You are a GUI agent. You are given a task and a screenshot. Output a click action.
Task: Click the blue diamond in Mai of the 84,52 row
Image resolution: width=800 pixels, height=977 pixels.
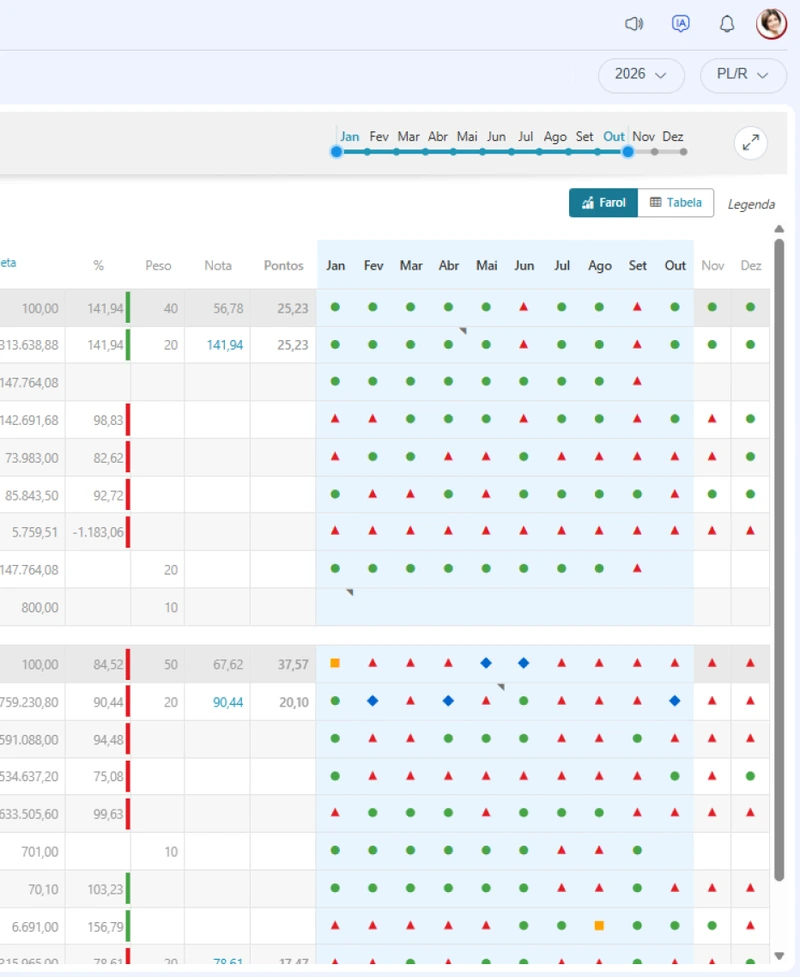coord(486,663)
